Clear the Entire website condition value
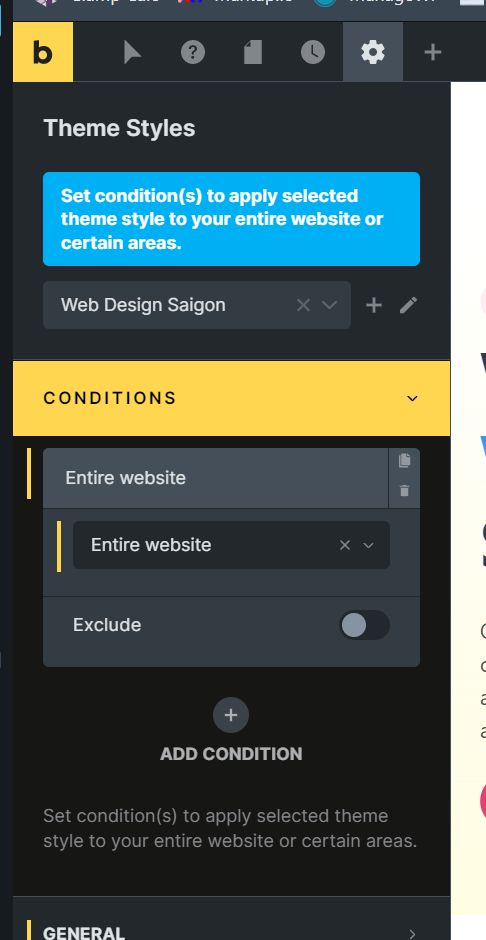 345,545
